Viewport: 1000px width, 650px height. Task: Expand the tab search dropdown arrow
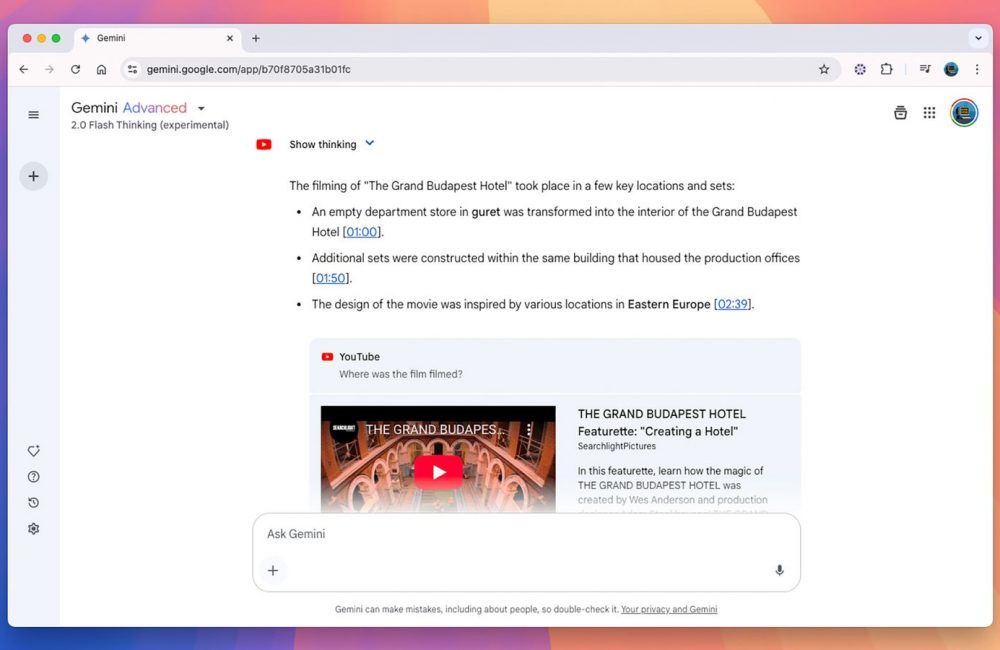pos(977,38)
